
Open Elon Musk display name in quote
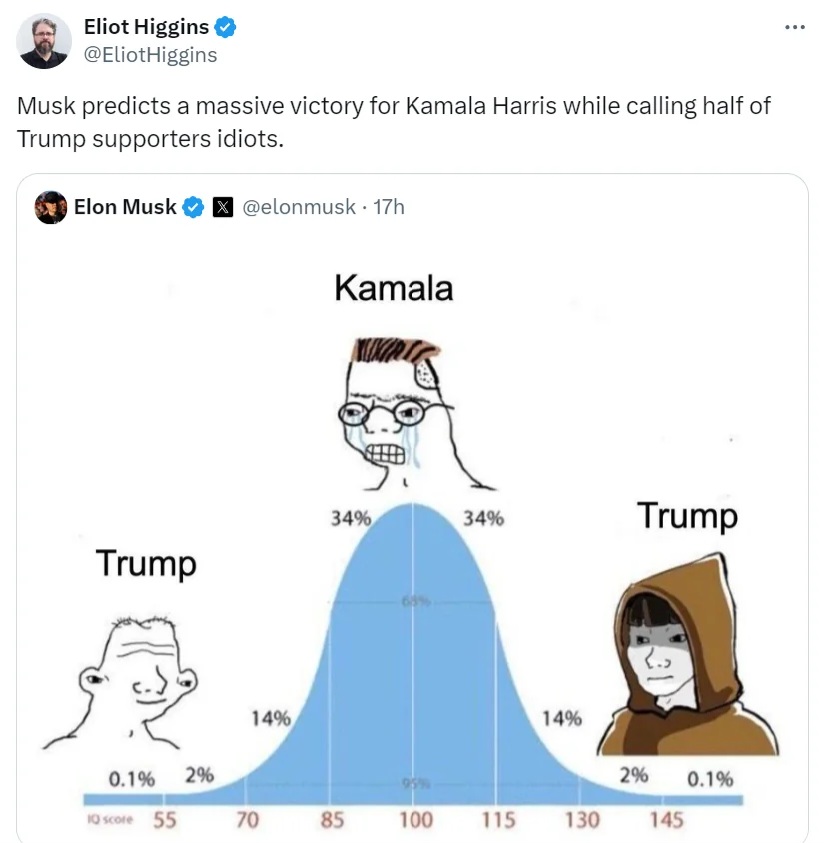tap(125, 207)
